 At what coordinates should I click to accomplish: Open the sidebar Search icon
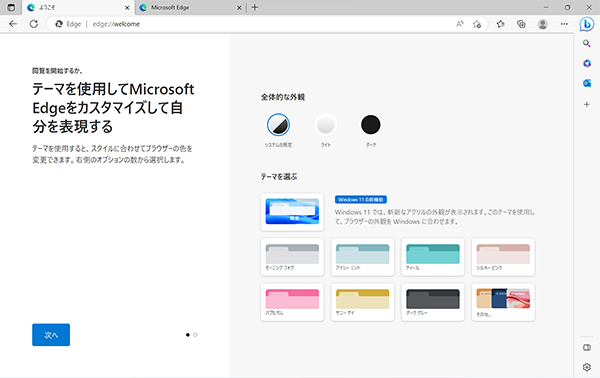[587, 44]
